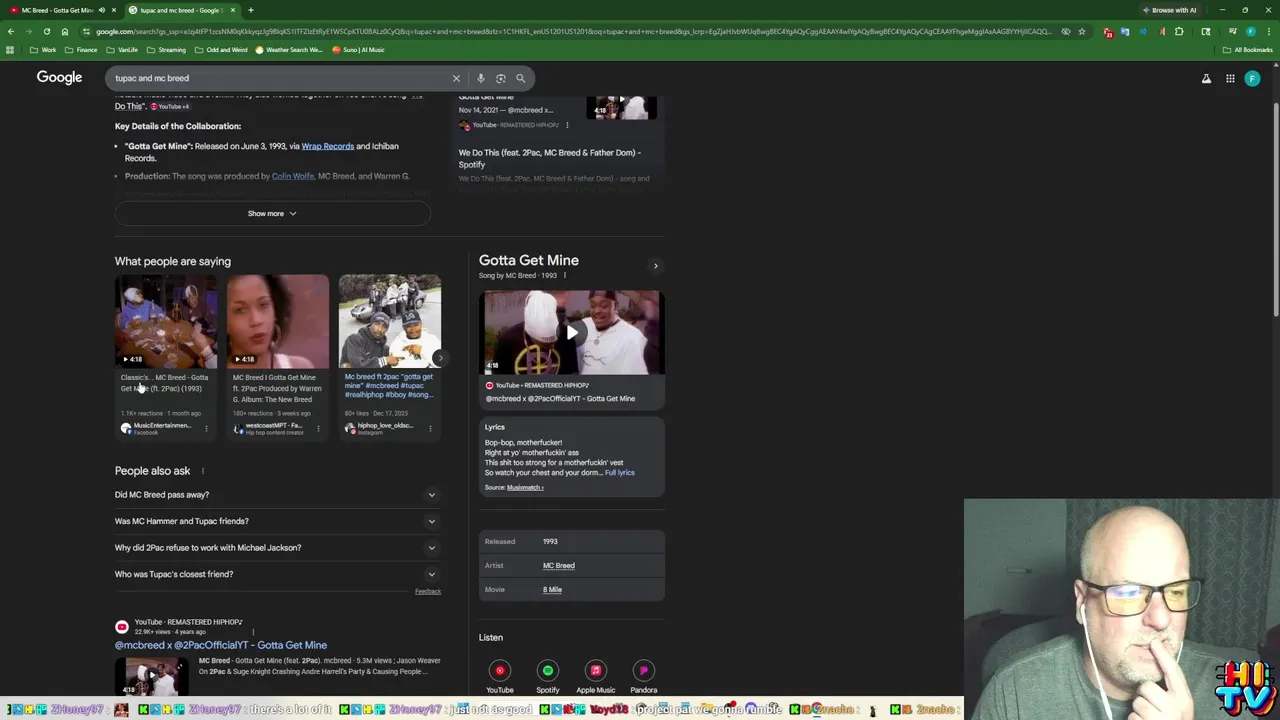Open the Suno AI Music bookmark
1280x720 pixels.
coord(358,50)
